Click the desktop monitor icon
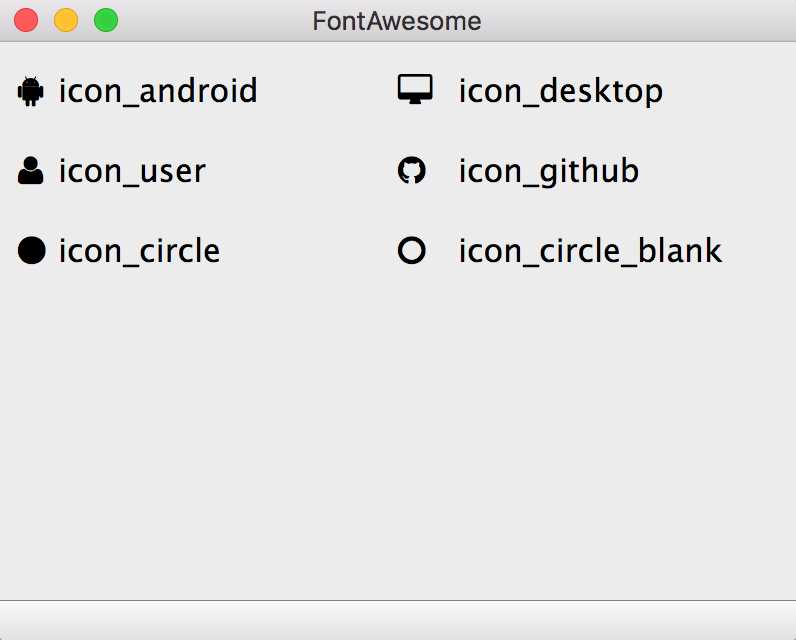This screenshot has width=796, height=640. (x=412, y=90)
